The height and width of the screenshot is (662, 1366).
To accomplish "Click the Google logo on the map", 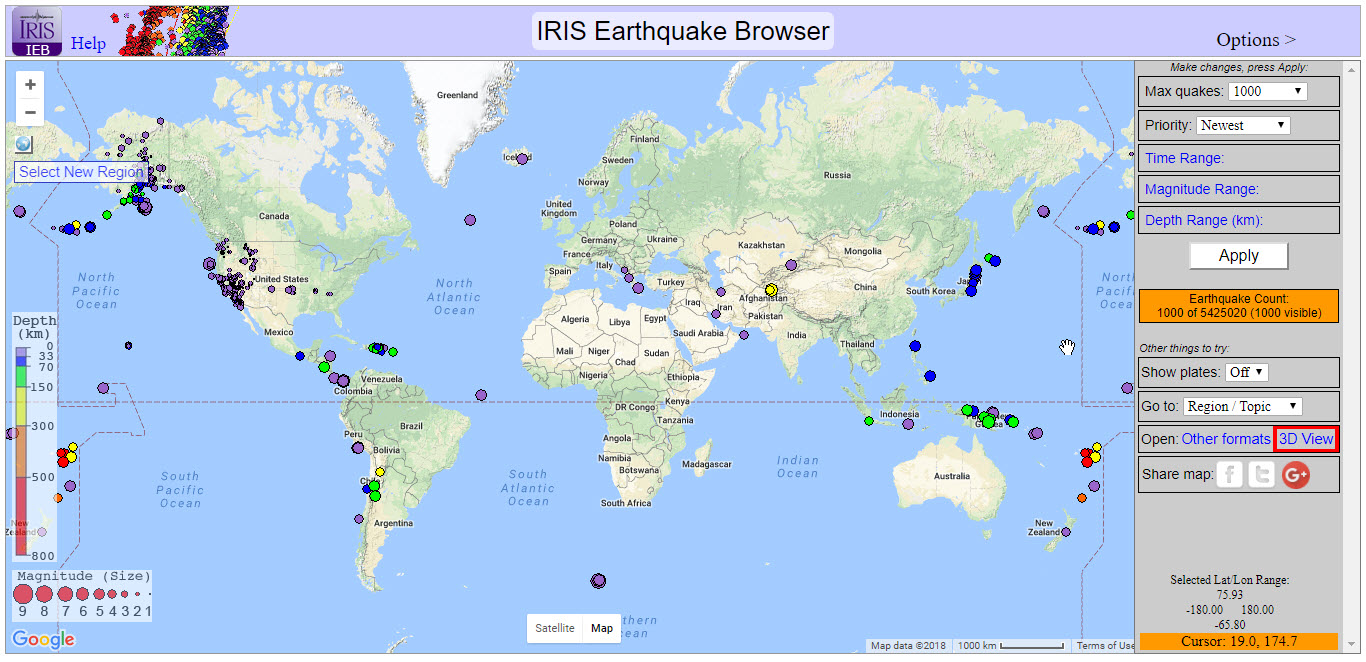I will [x=43, y=640].
